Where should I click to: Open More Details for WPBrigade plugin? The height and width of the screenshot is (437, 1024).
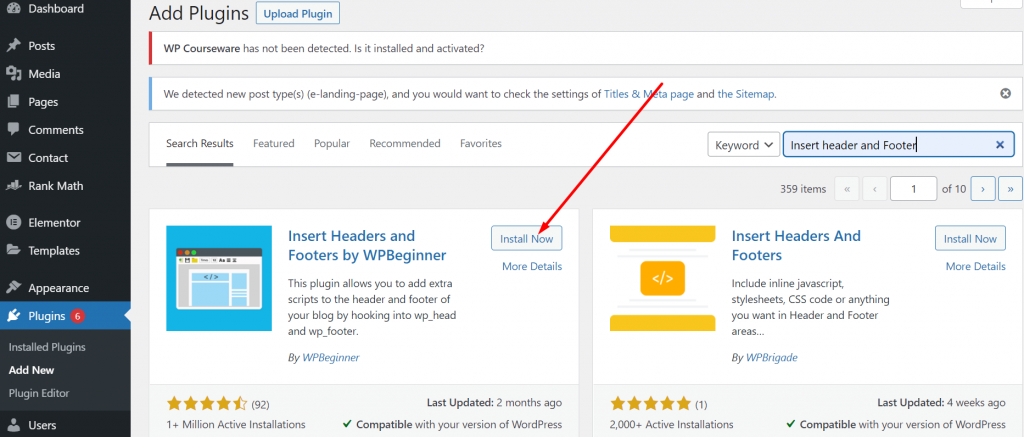975,267
